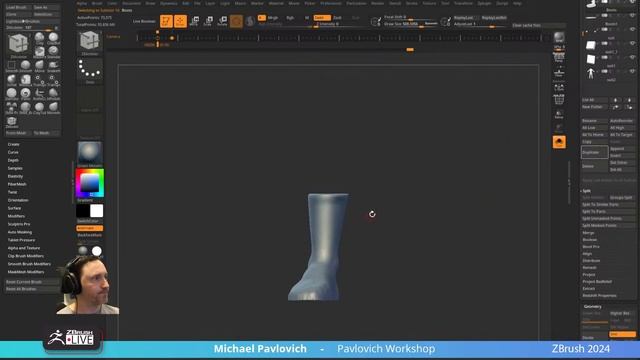
Task: Click the BPR render button on right shelf
Action: coord(559,38)
